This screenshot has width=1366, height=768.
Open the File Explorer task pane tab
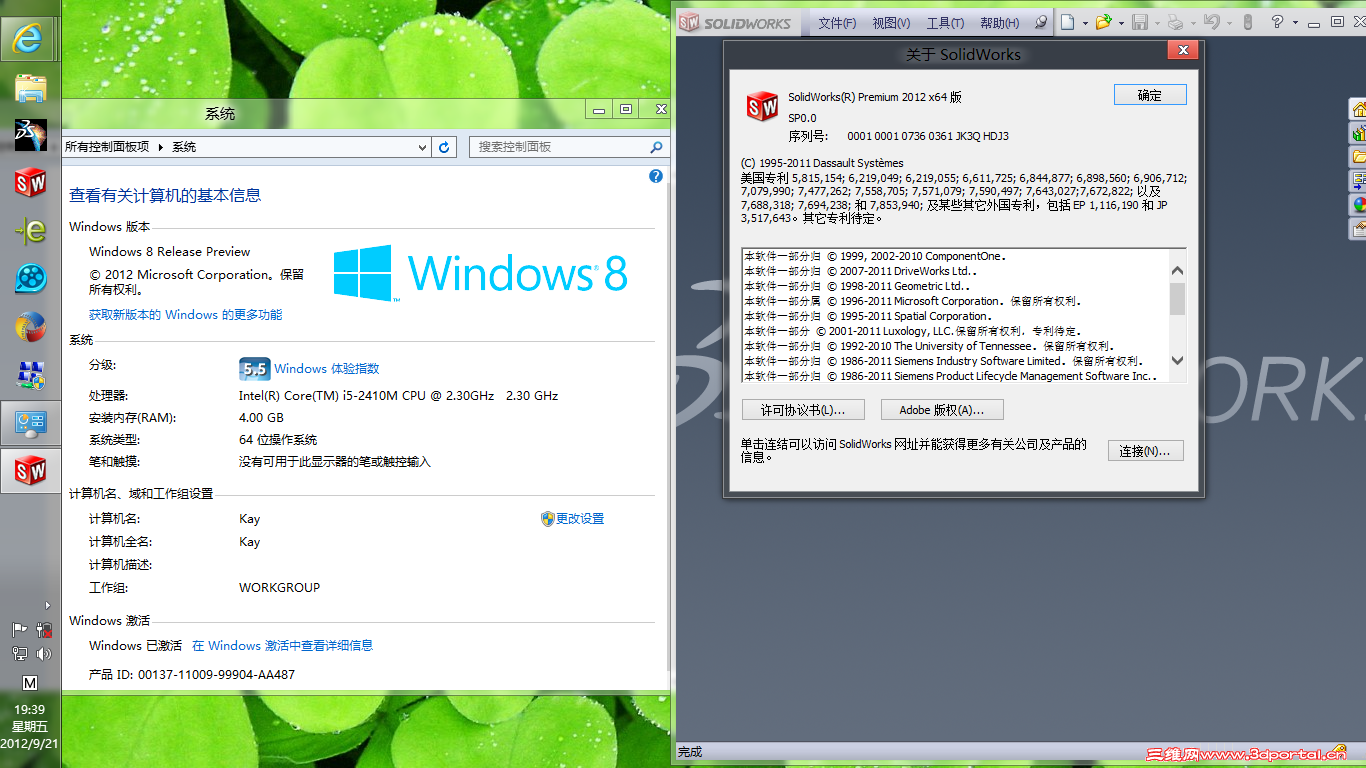click(x=1358, y=157)
